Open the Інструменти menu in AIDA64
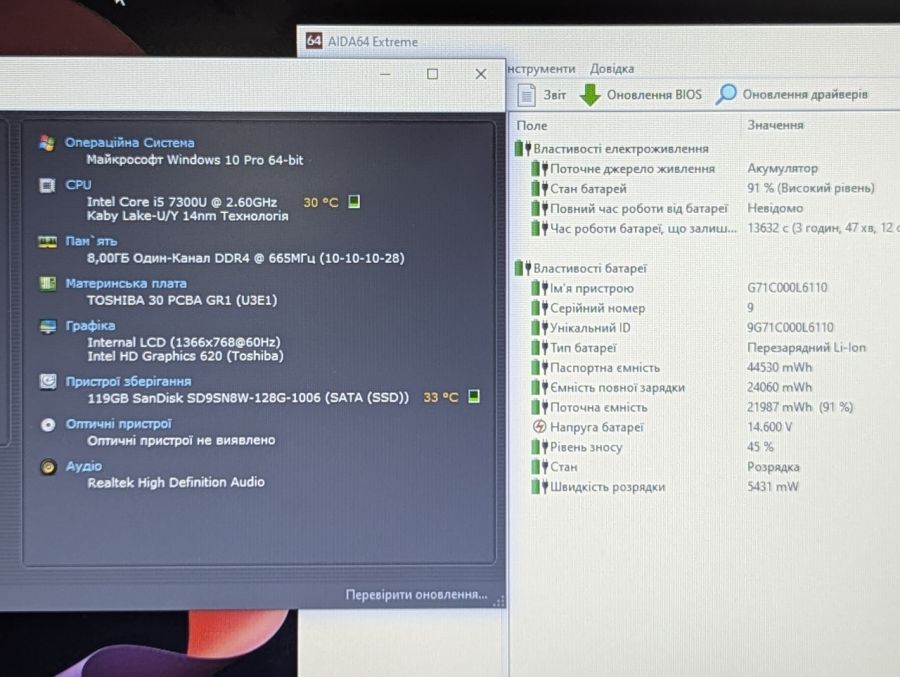Screen dimensions: 900x677 click(x=541, y=69)
